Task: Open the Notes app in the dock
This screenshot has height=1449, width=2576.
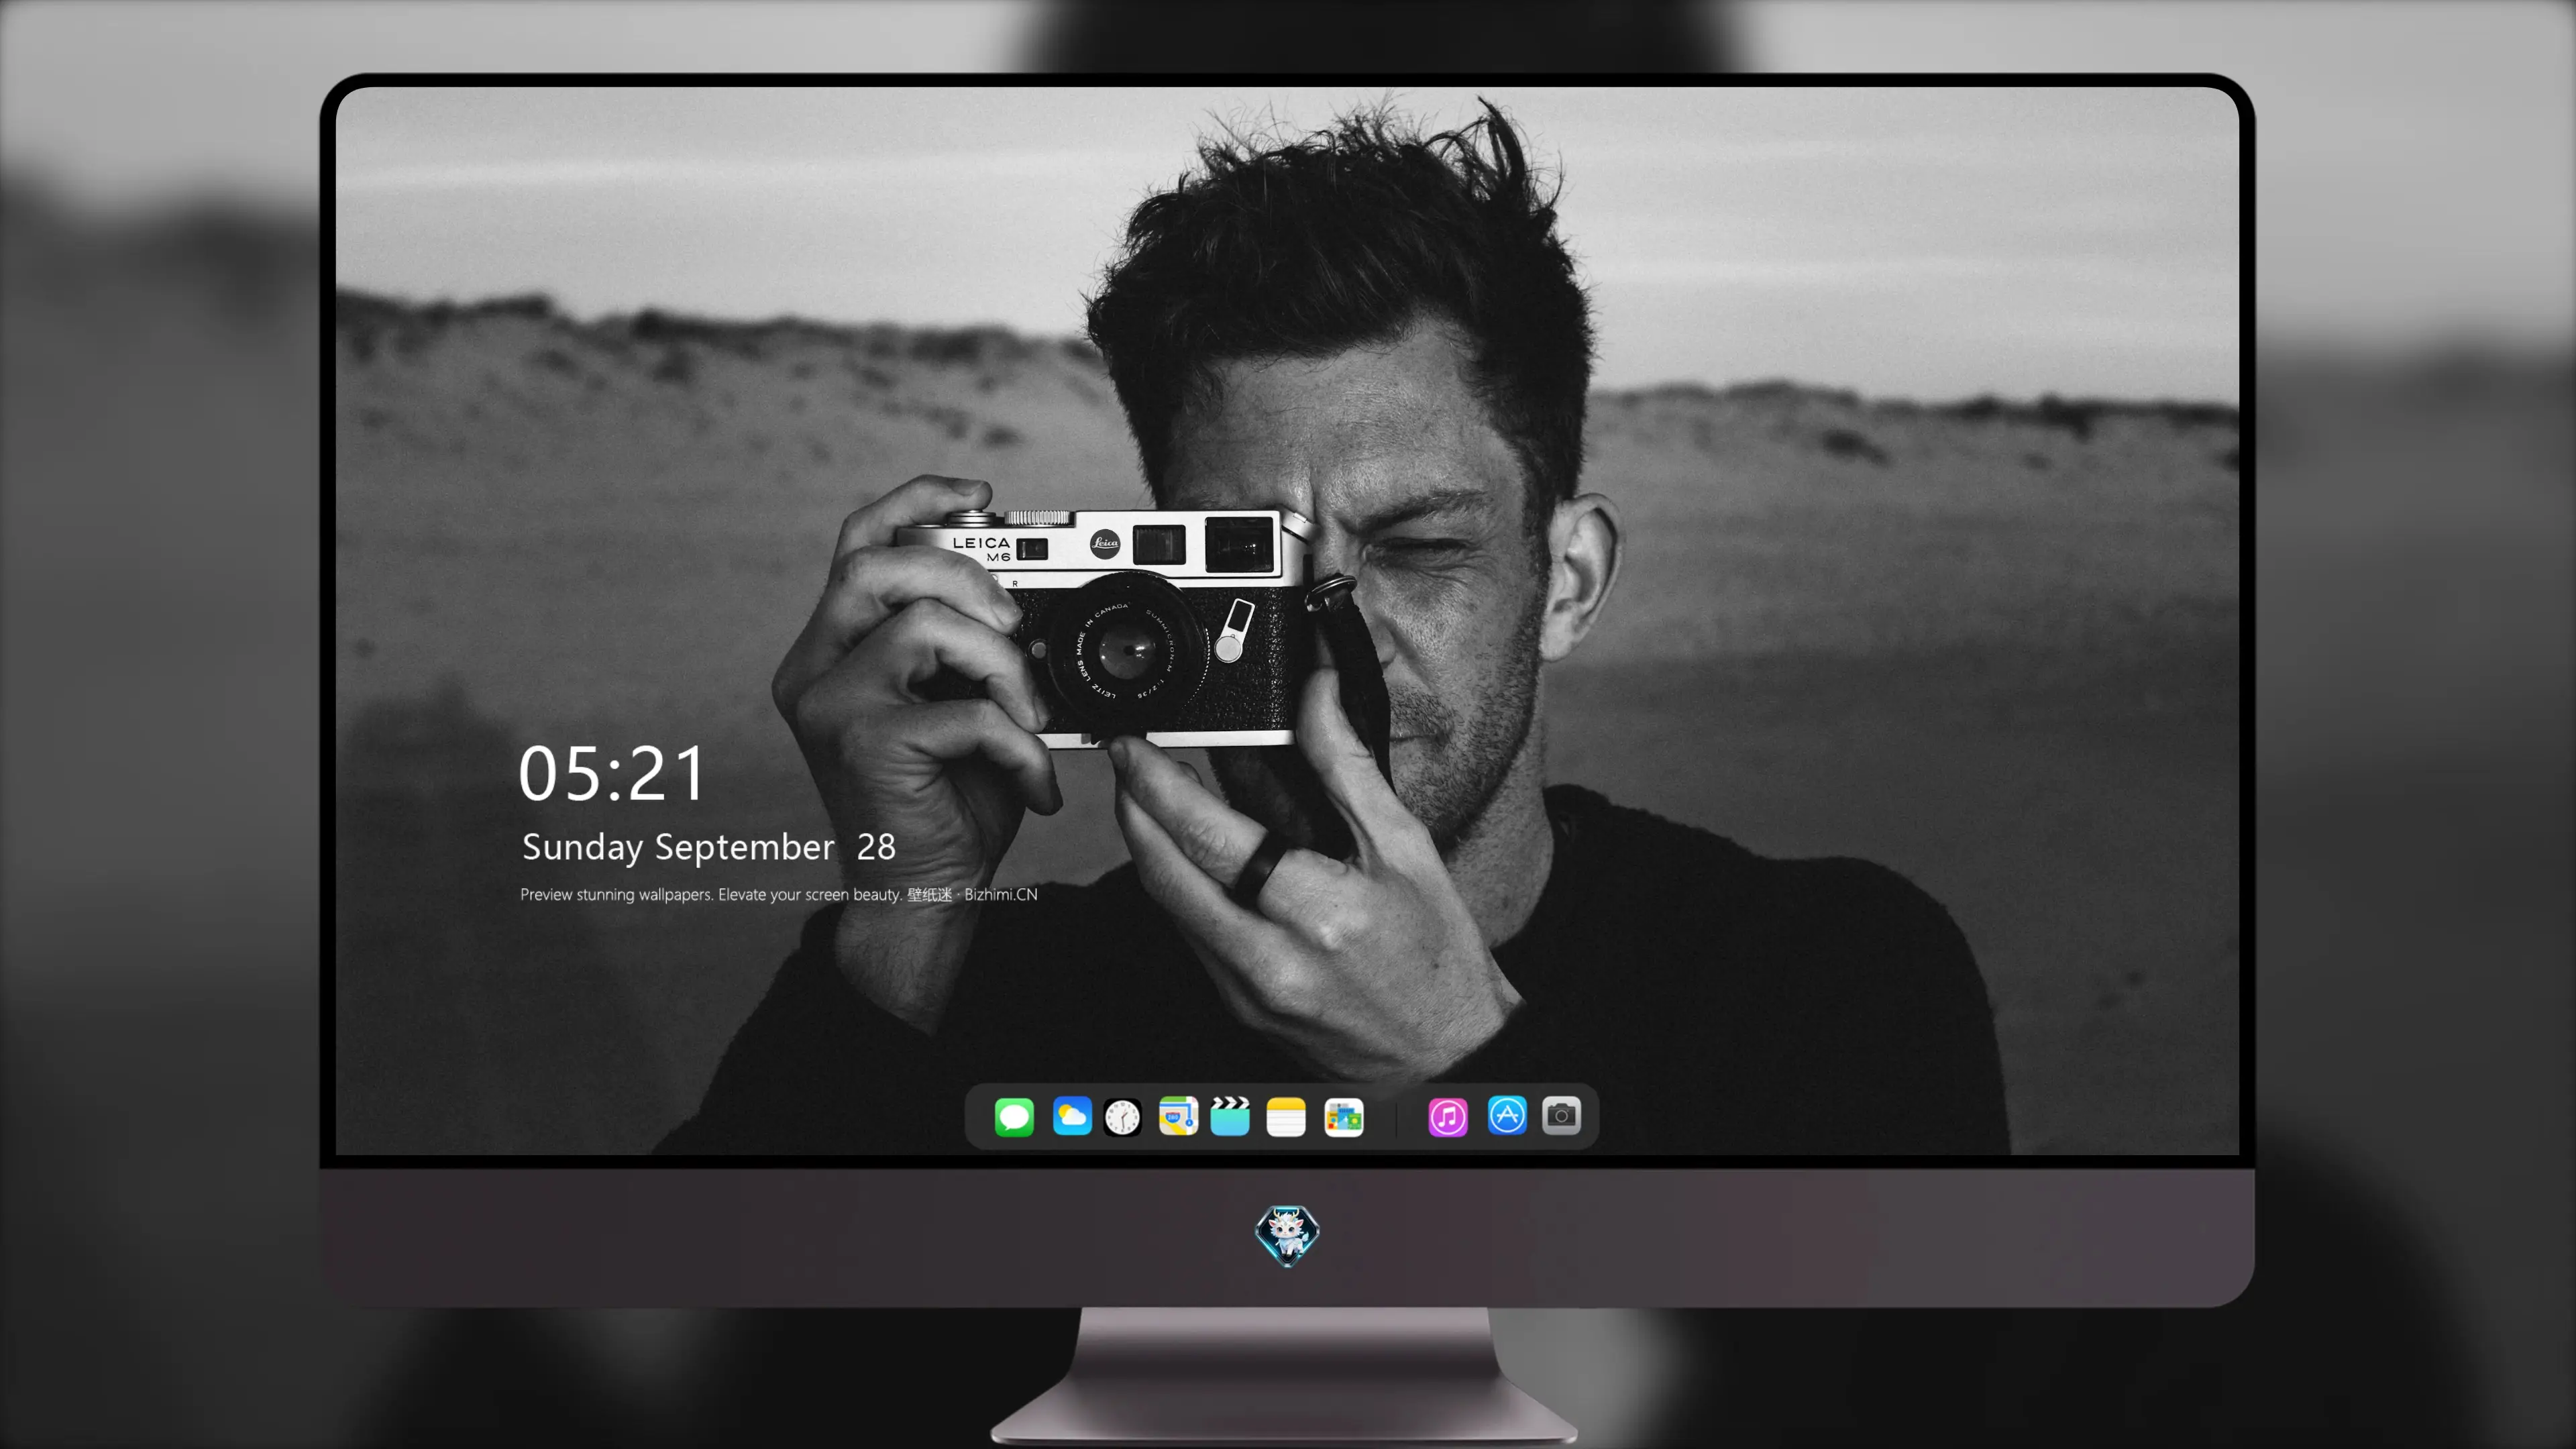Action: (x=1286, y=1116)
